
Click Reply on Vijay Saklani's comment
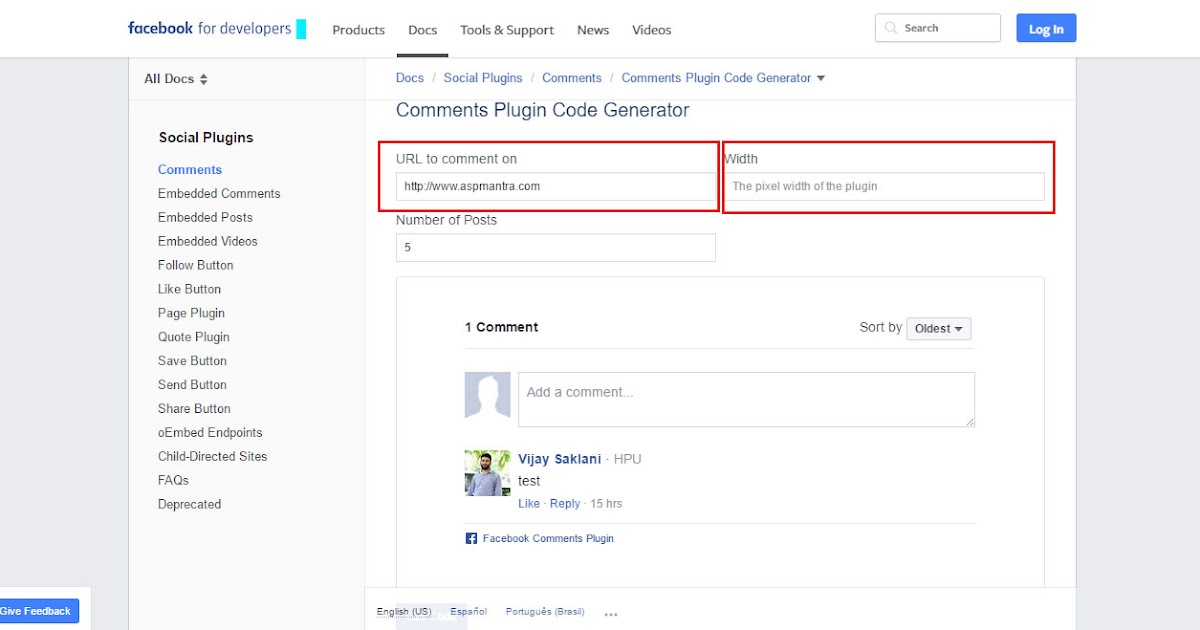[x=565, y=503]
